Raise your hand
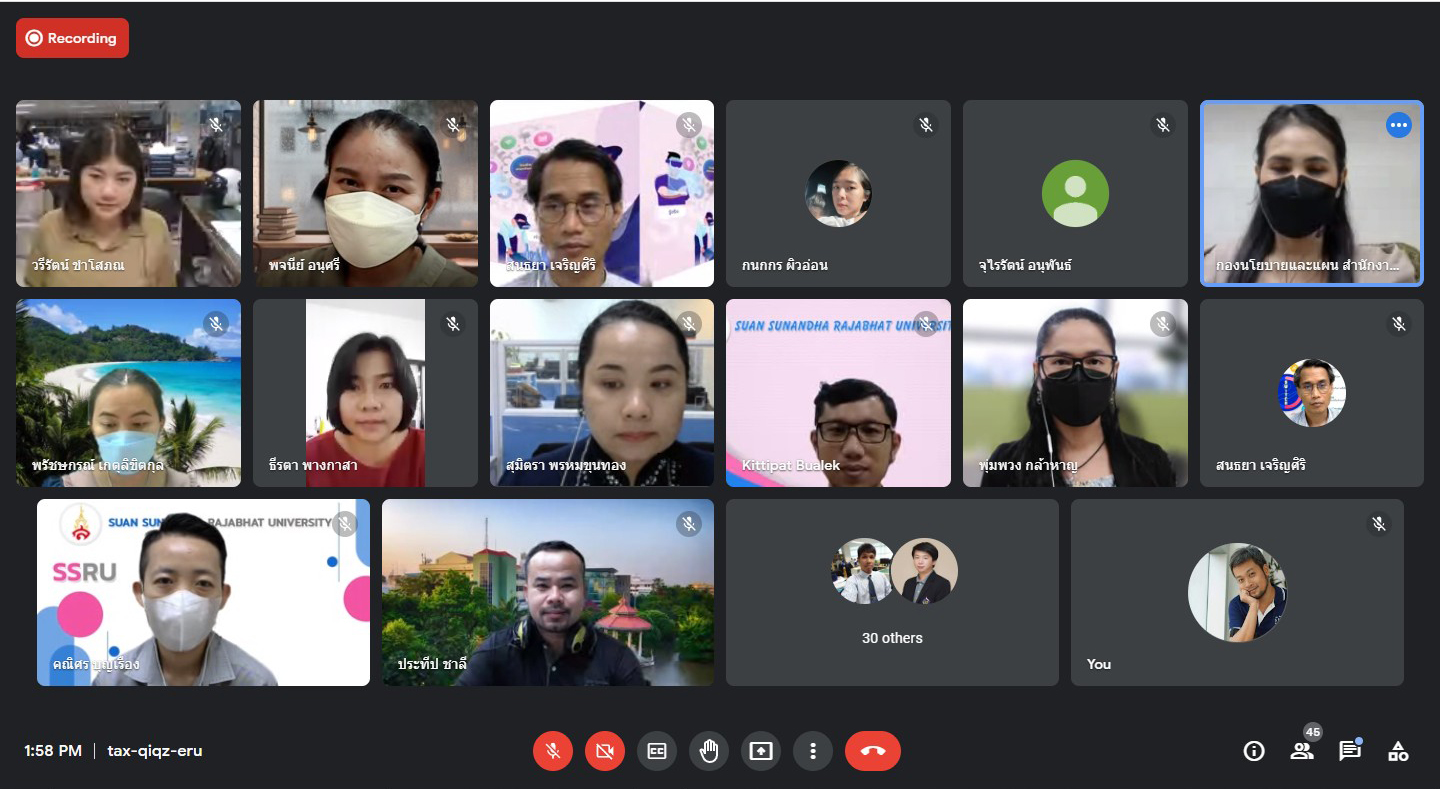The image size is (1440, 789). (708, 751)
